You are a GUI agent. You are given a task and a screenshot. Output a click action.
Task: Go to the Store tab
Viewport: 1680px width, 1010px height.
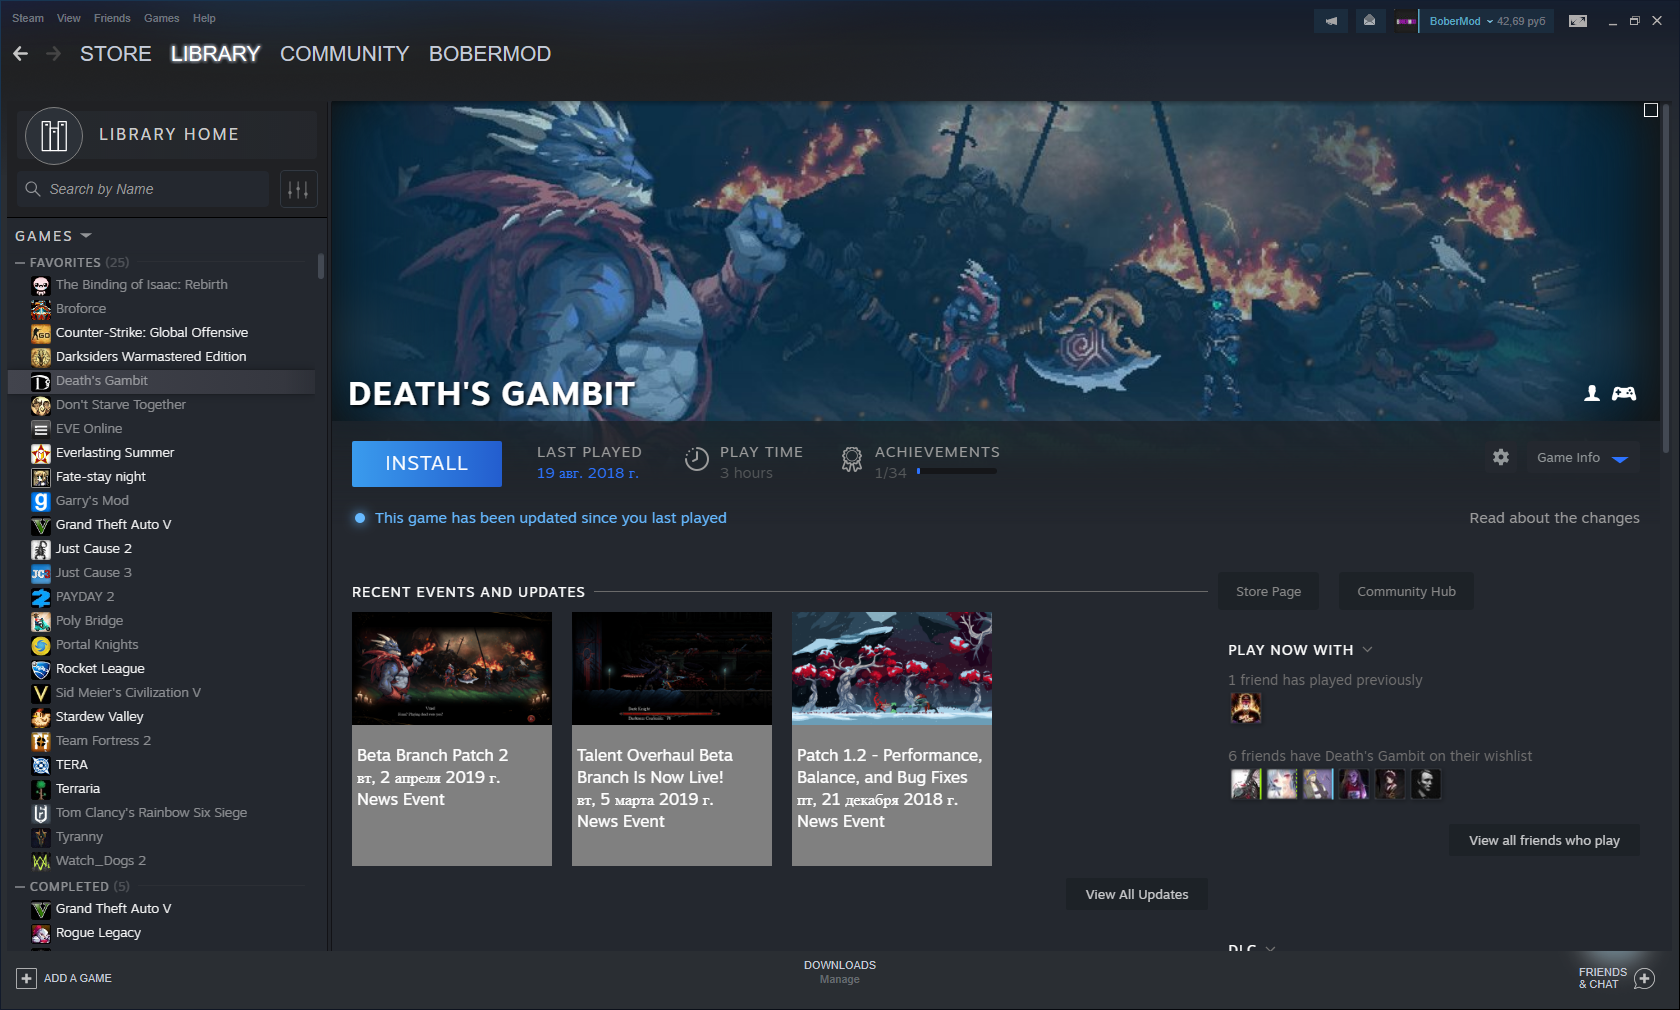pos(116,54)
